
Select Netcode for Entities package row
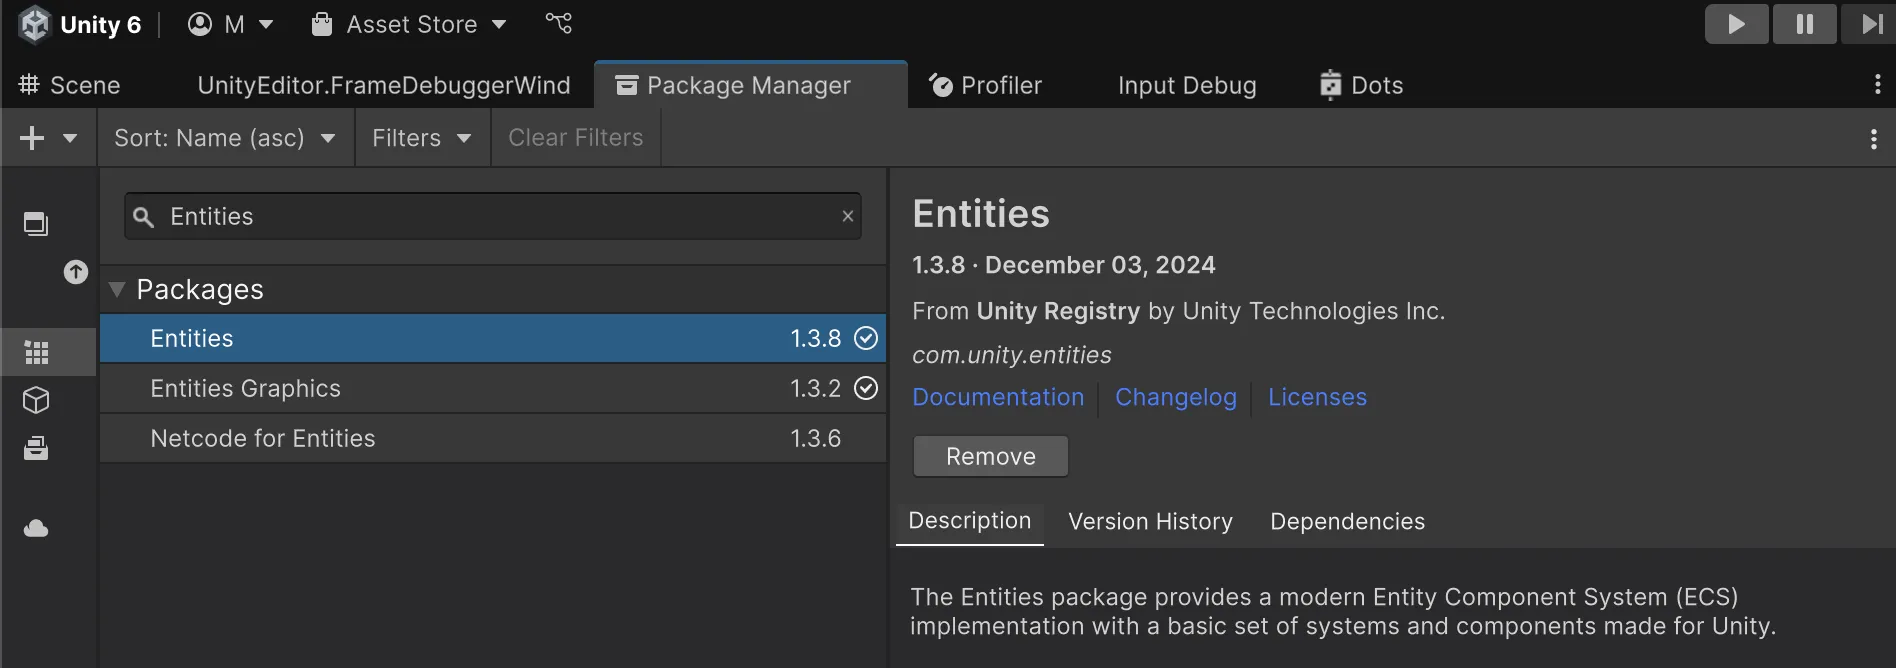(x=493, y=438)
